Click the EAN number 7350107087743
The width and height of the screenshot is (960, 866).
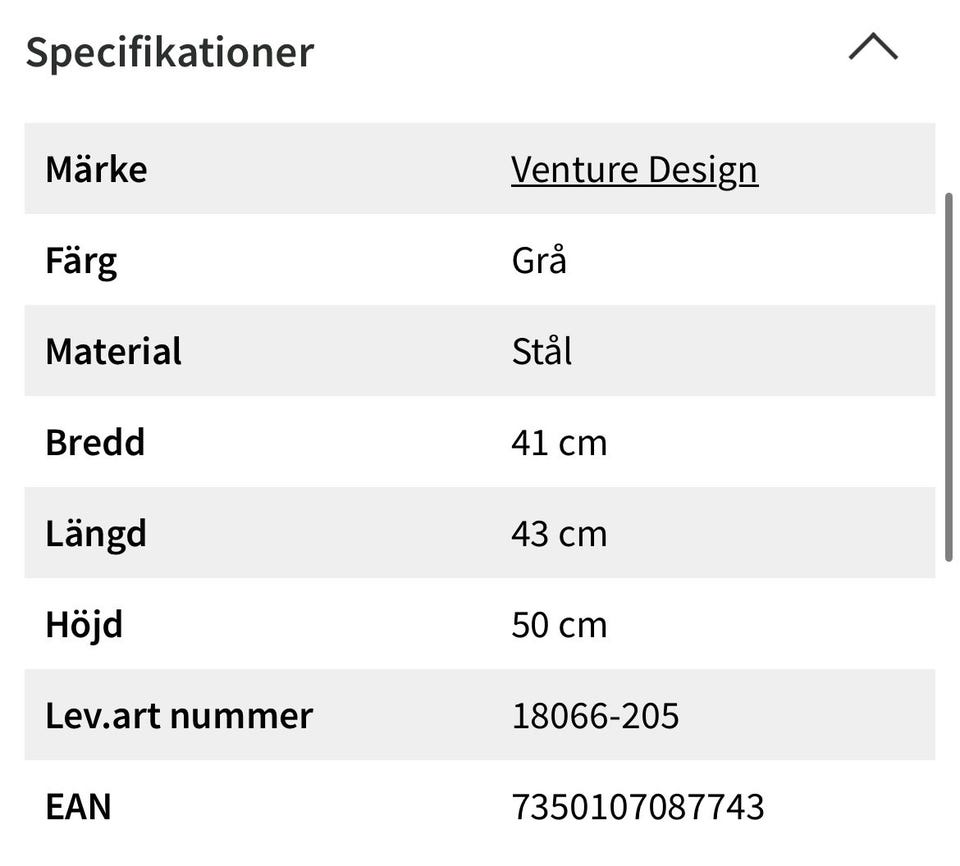click(x=638, y=807)
